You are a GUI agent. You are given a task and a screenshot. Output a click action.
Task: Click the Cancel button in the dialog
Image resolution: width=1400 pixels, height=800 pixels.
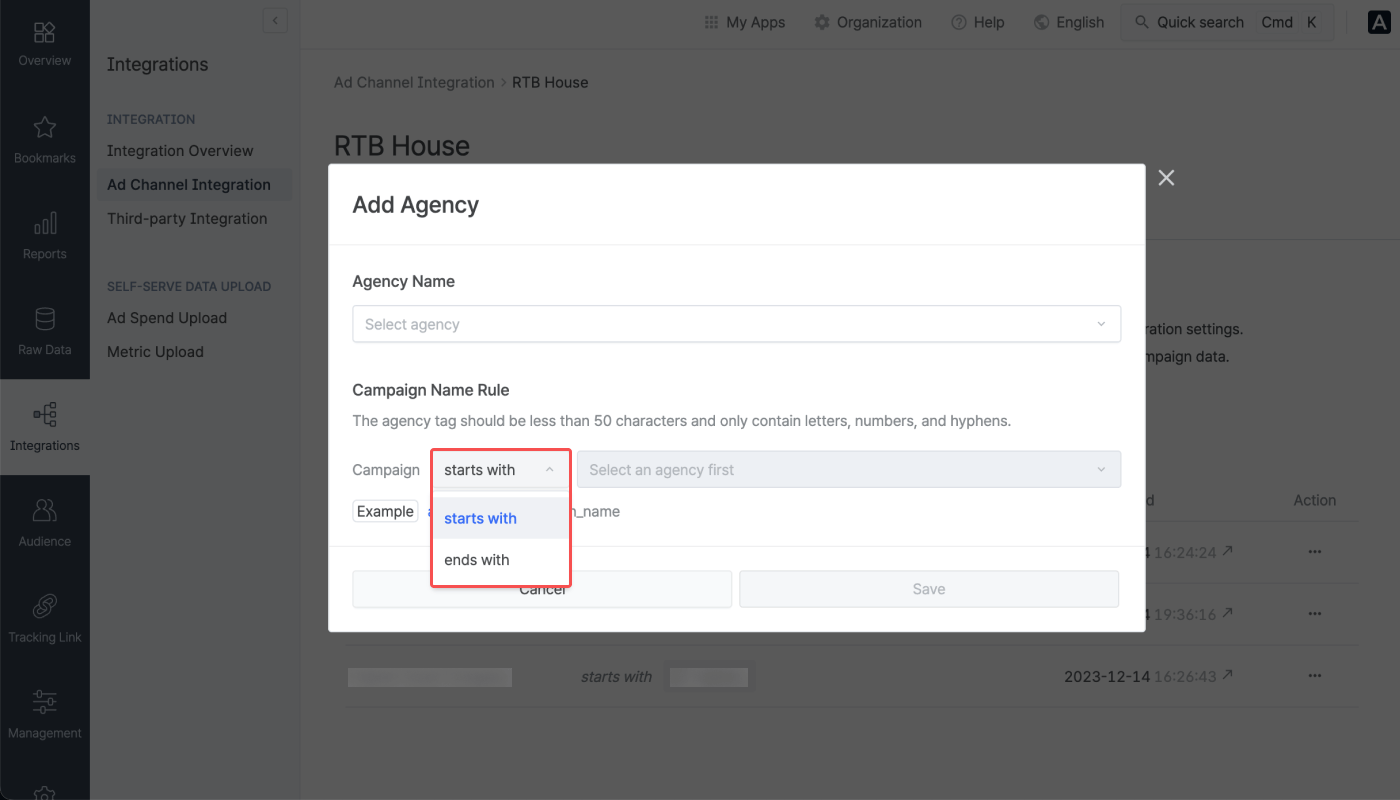pos(542,589)
